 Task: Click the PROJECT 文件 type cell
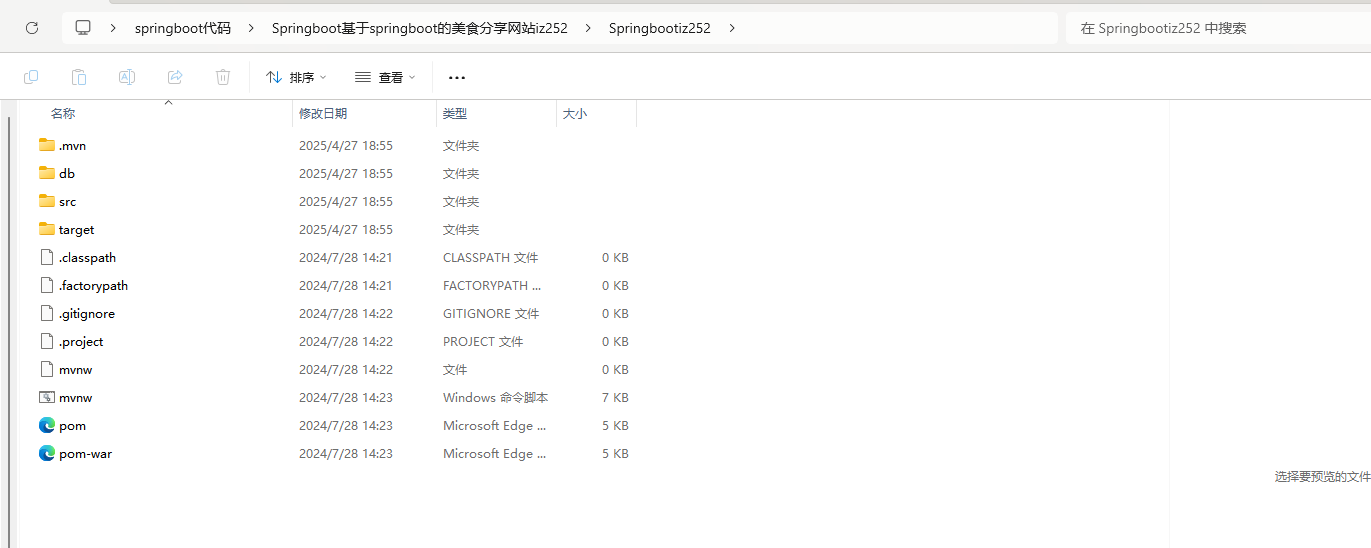pyautogui.click(x=483, y=342)
